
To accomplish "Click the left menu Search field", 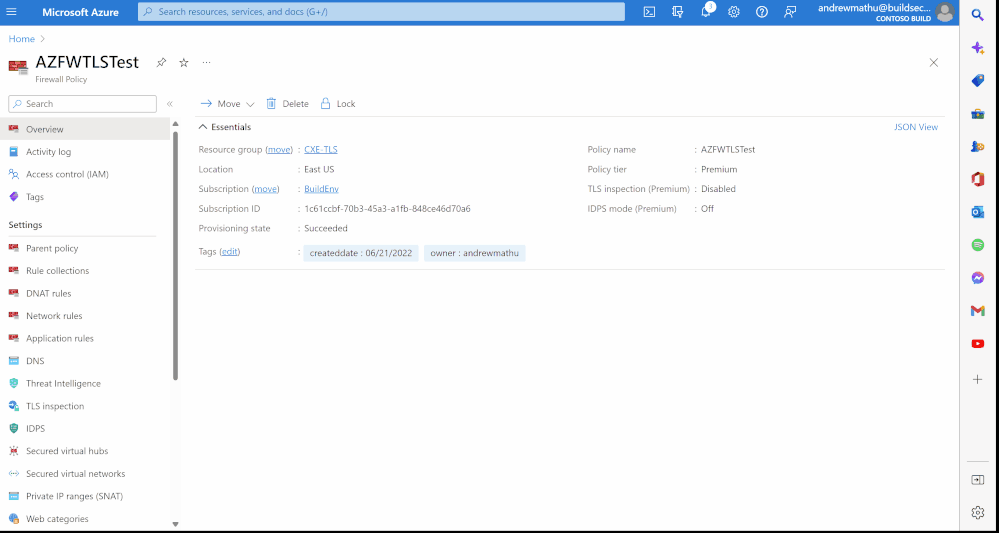I will pos(82,104).
